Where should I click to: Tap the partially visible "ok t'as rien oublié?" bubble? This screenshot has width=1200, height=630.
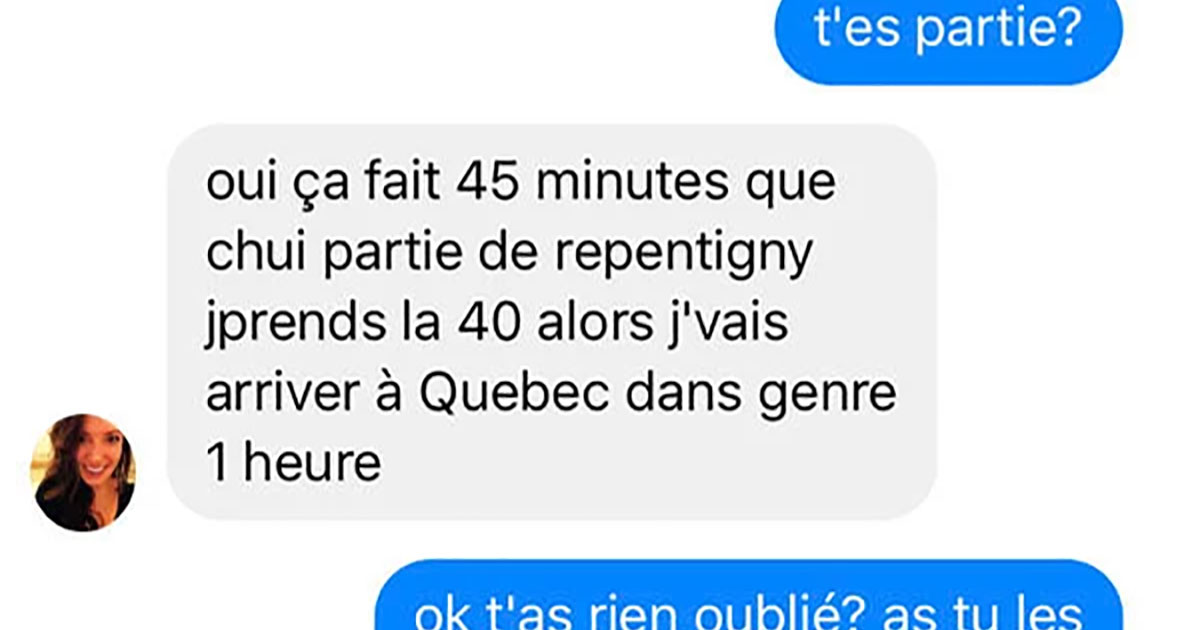[x=749, y=596]
